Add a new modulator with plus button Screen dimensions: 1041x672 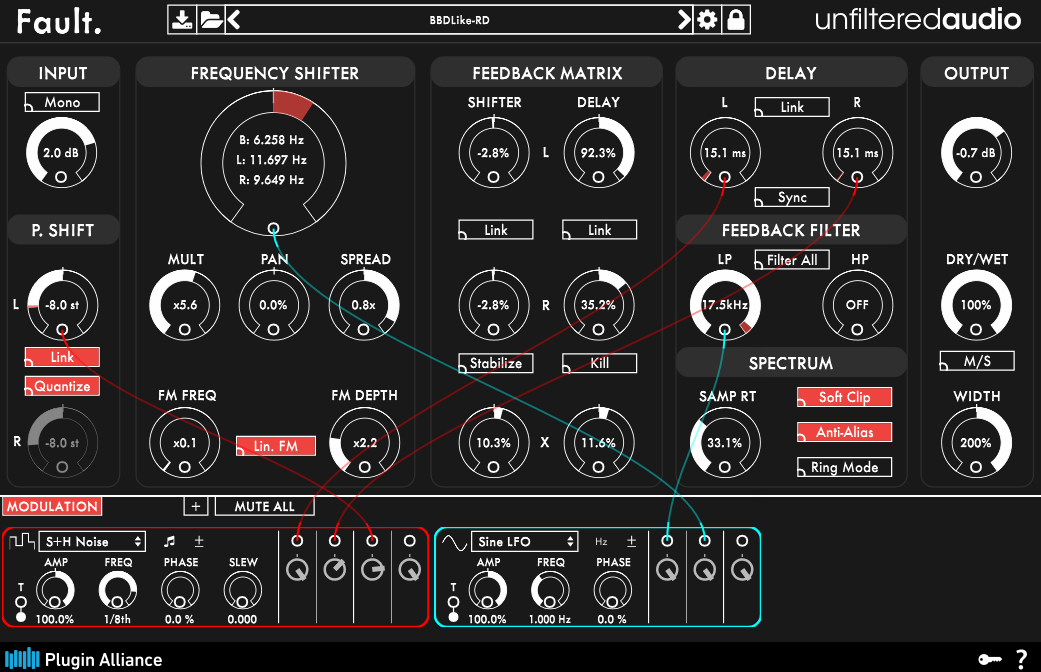(x=196, y=506)
